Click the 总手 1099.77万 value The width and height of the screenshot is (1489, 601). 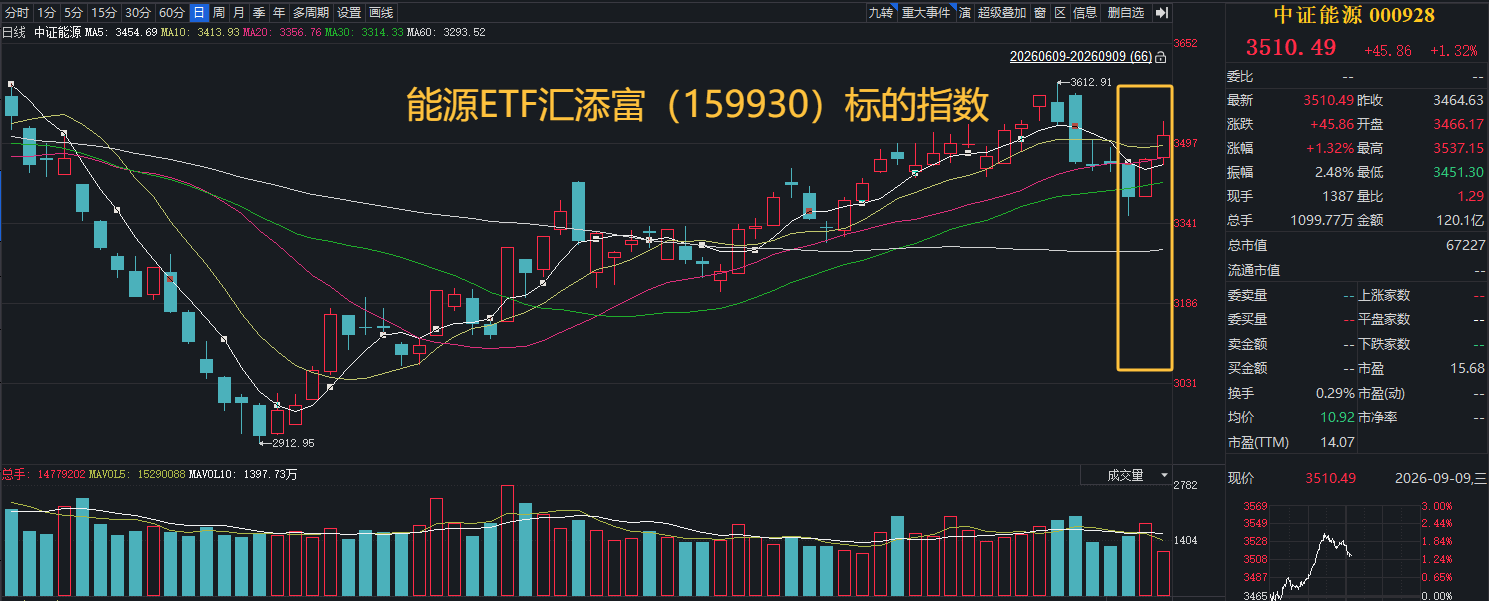click(x=1321, y=220)
